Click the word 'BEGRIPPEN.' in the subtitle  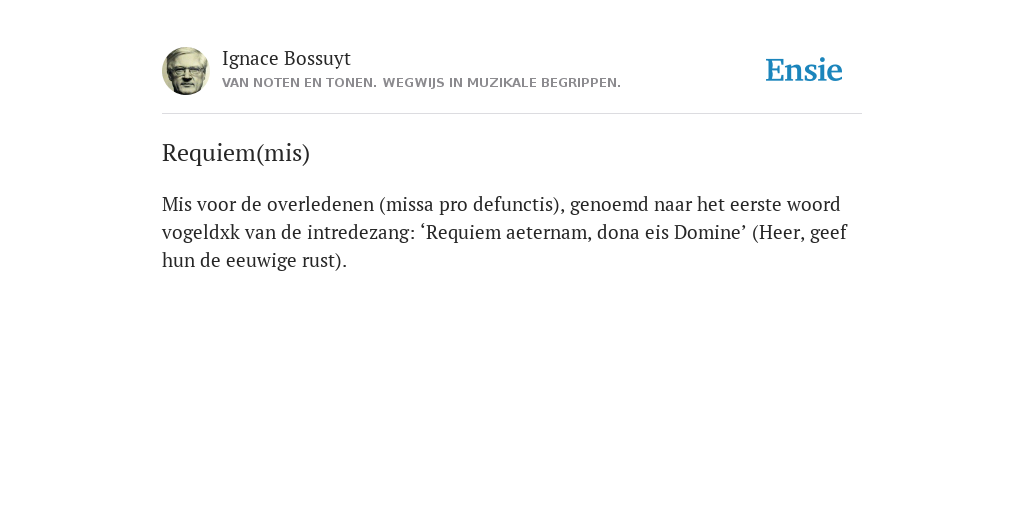[x=579, y=83]
